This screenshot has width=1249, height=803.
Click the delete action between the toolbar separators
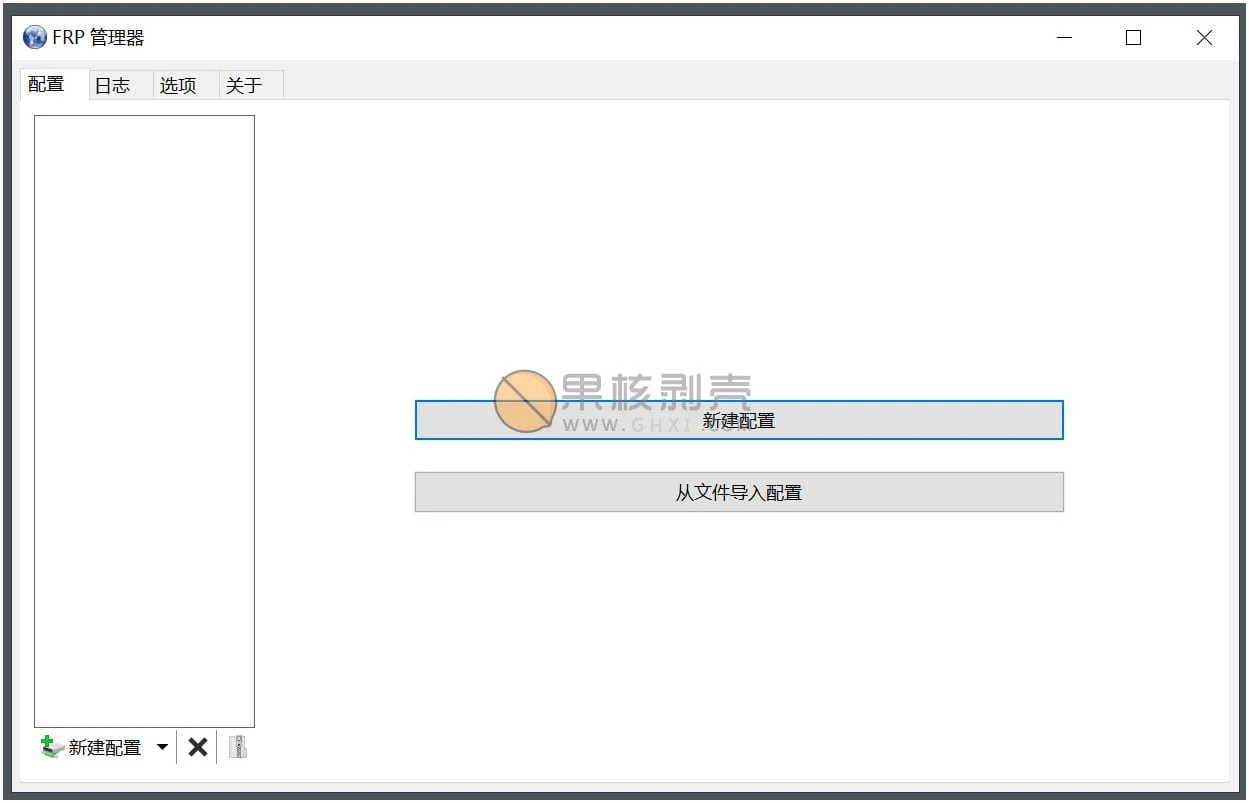197,746
